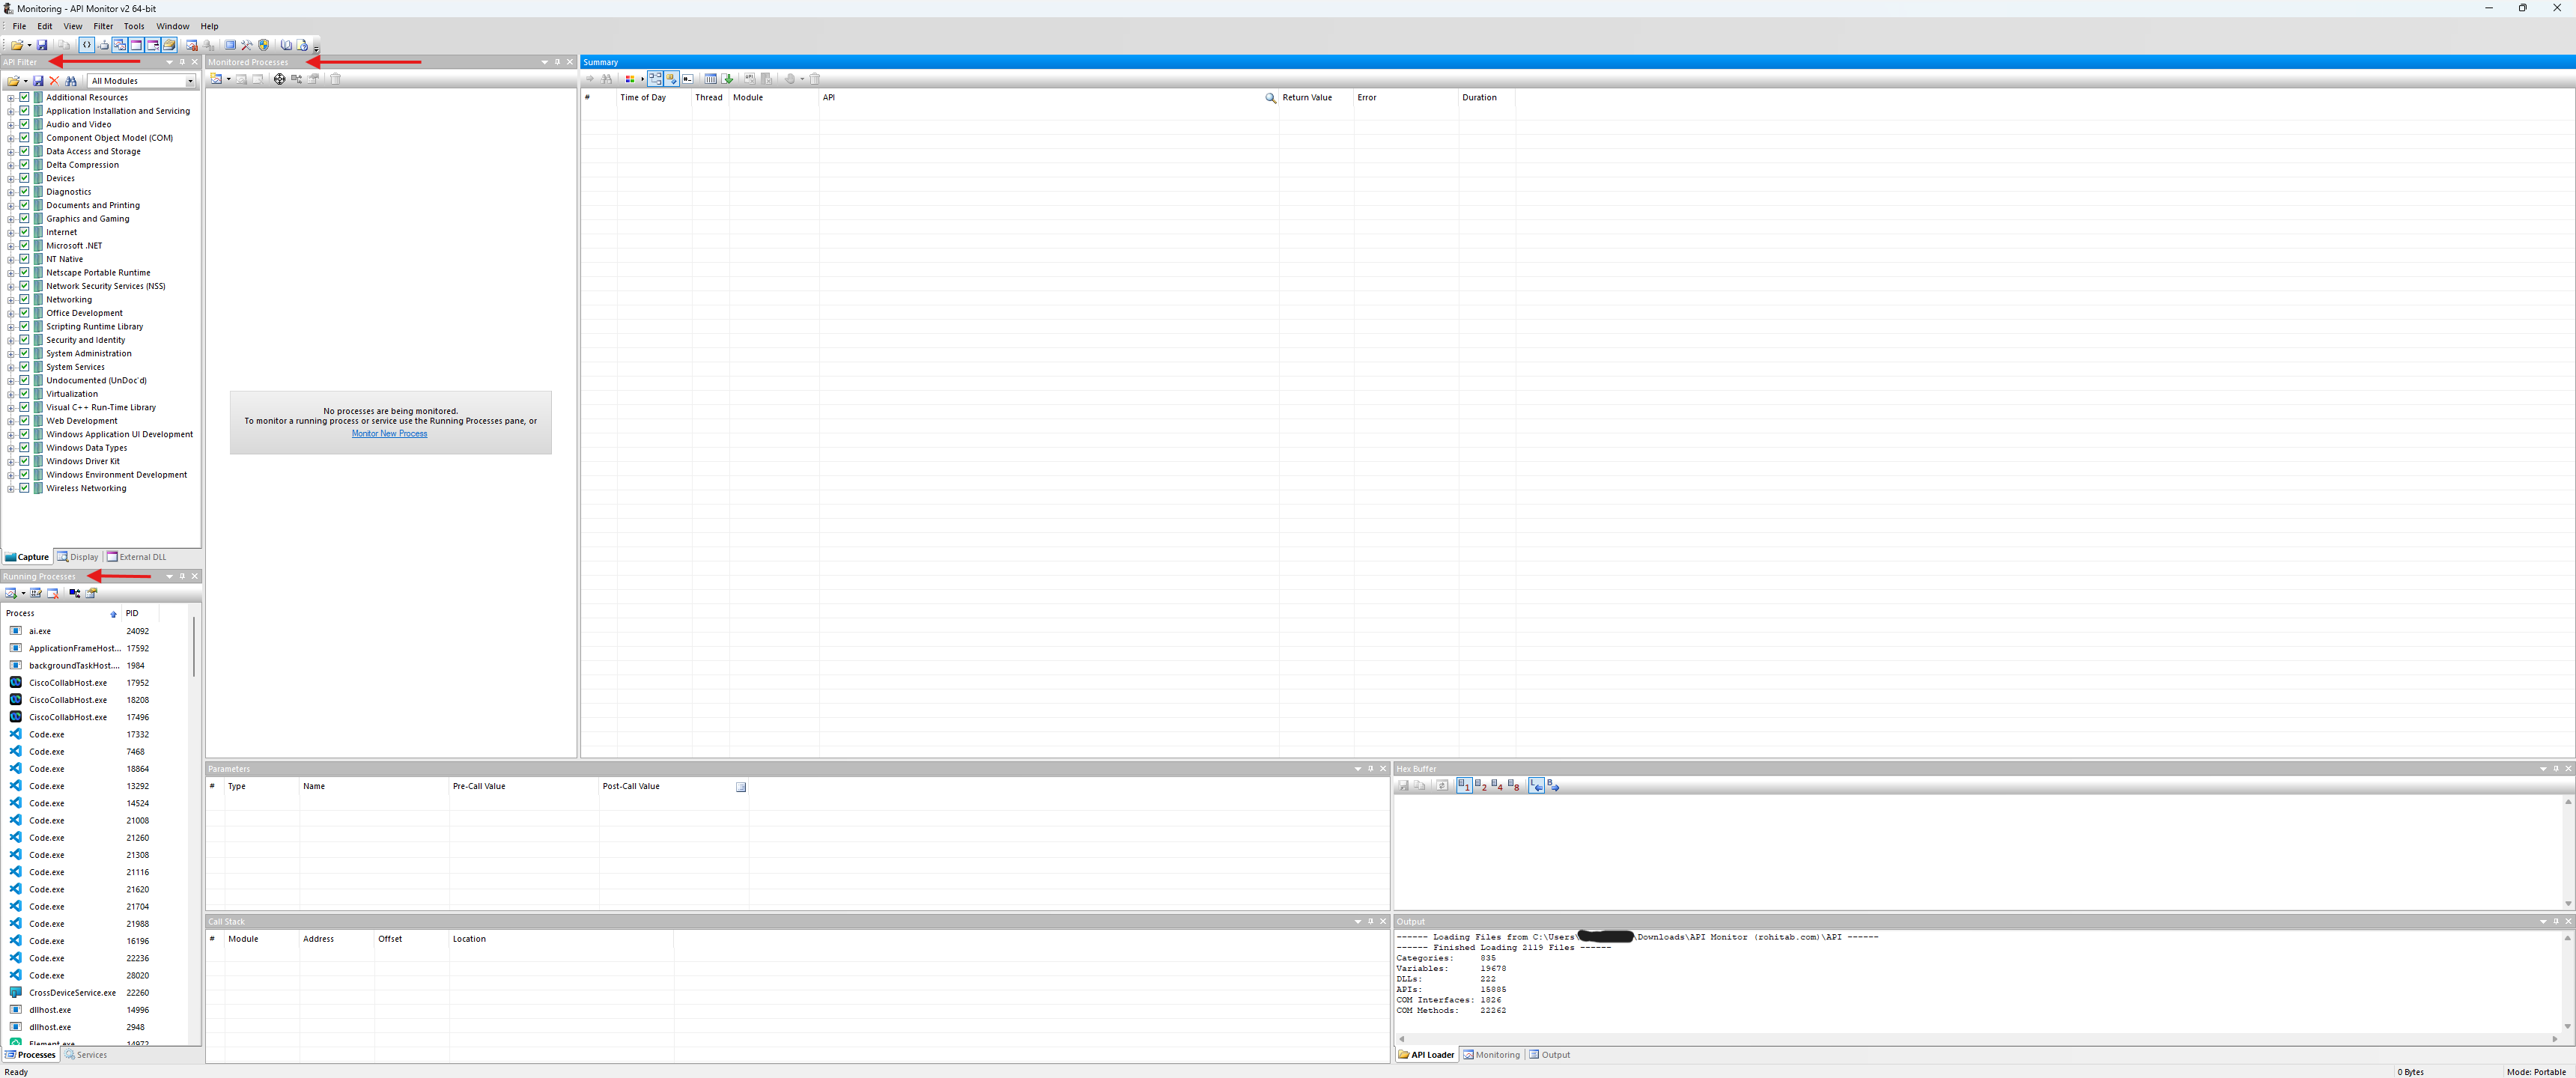Viewport: 2576px width, 1078px height.
Task: Click terminate process icon in Running Processes
Action: pos(53,594)
